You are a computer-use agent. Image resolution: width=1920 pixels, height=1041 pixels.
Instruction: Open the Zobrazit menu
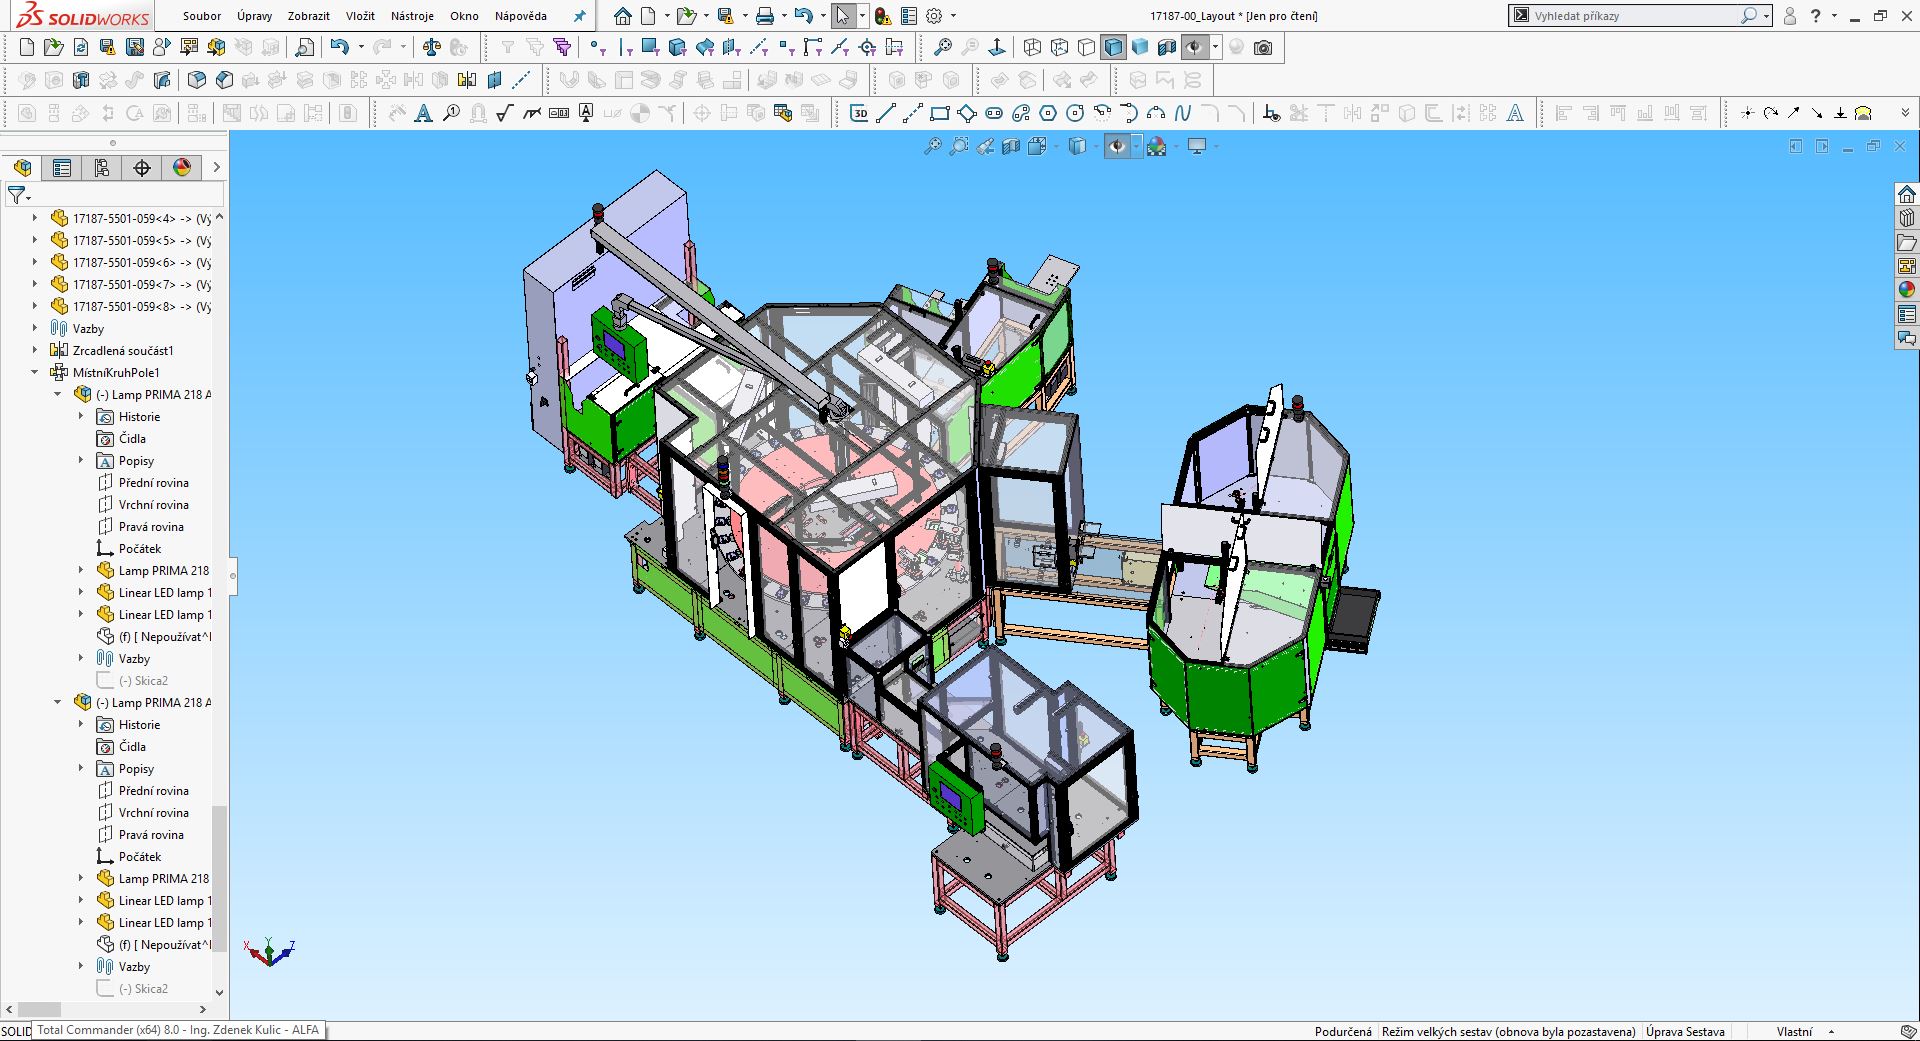tap(308, 16)
